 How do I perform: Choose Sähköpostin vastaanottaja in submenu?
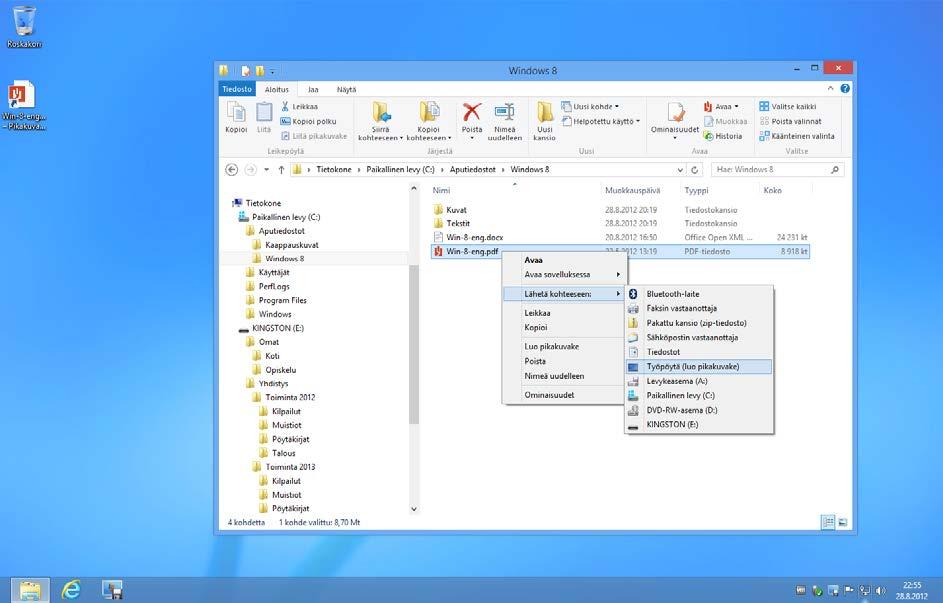pos(699,338)
